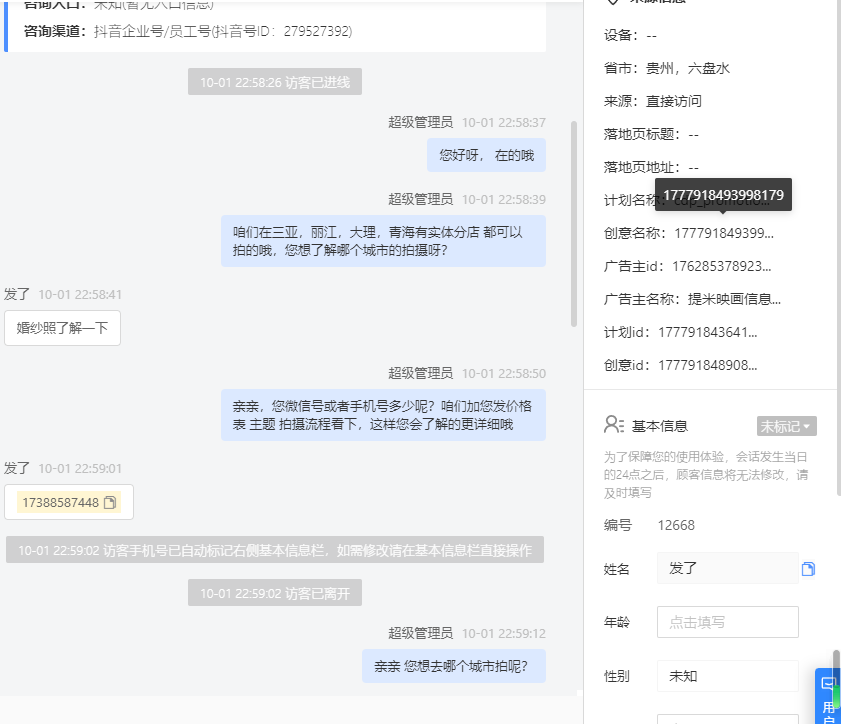
Task: Click the 落地页标题 row
Action: (651, 134)
